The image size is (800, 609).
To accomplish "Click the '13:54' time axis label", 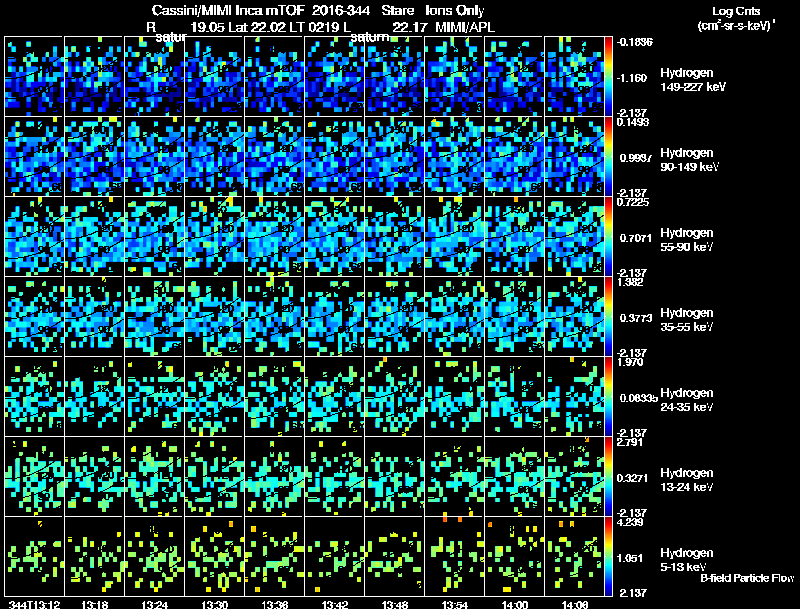I will pos(455,604).
